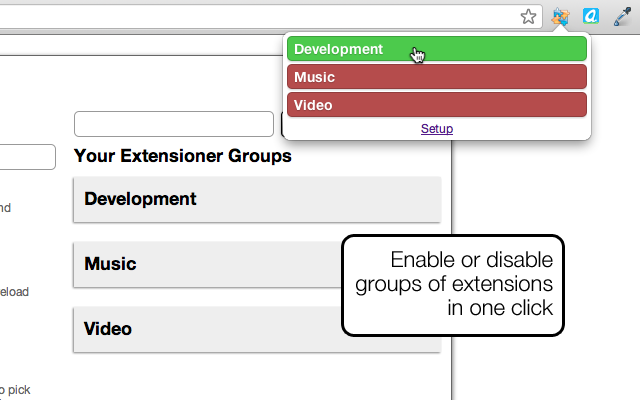Open the Setup link in the popup

pos(437,129)
